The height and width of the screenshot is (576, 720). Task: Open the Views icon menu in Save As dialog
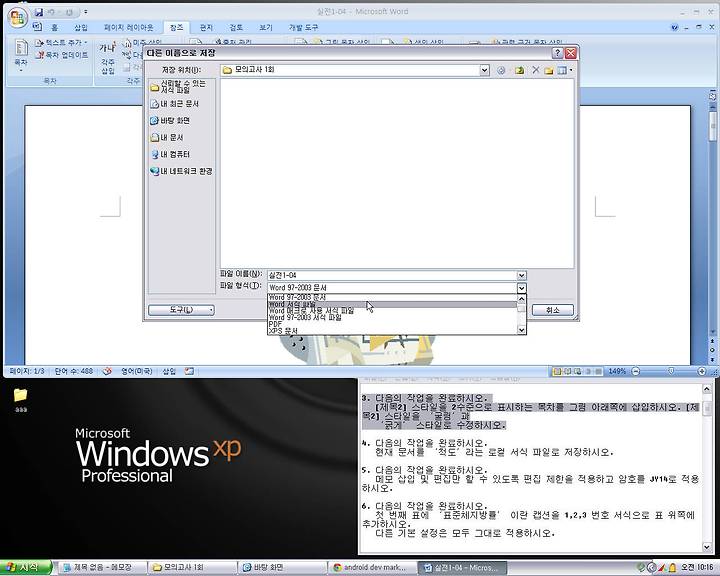(564, 70)
